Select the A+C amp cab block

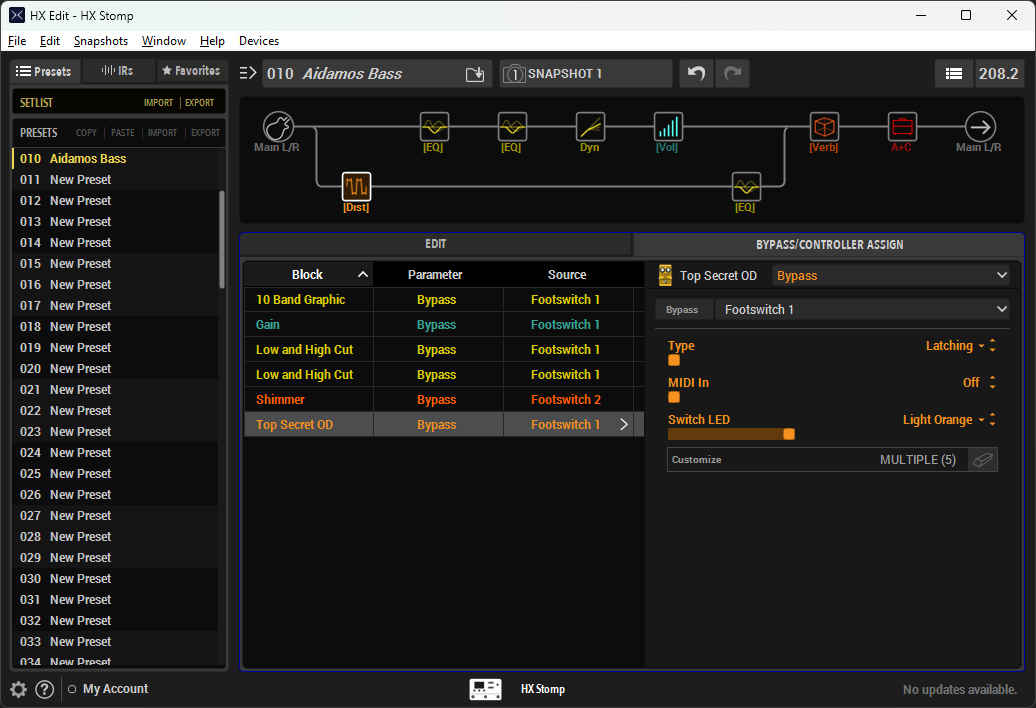pos(902,127)
